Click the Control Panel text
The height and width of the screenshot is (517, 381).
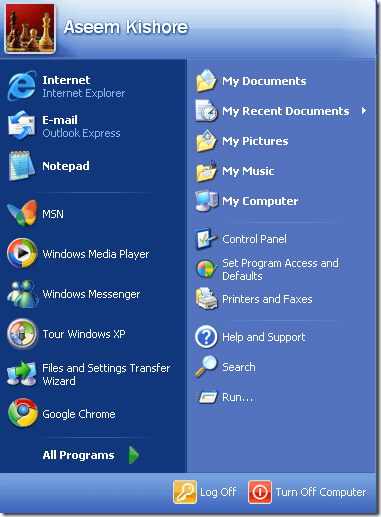point(254,239)
